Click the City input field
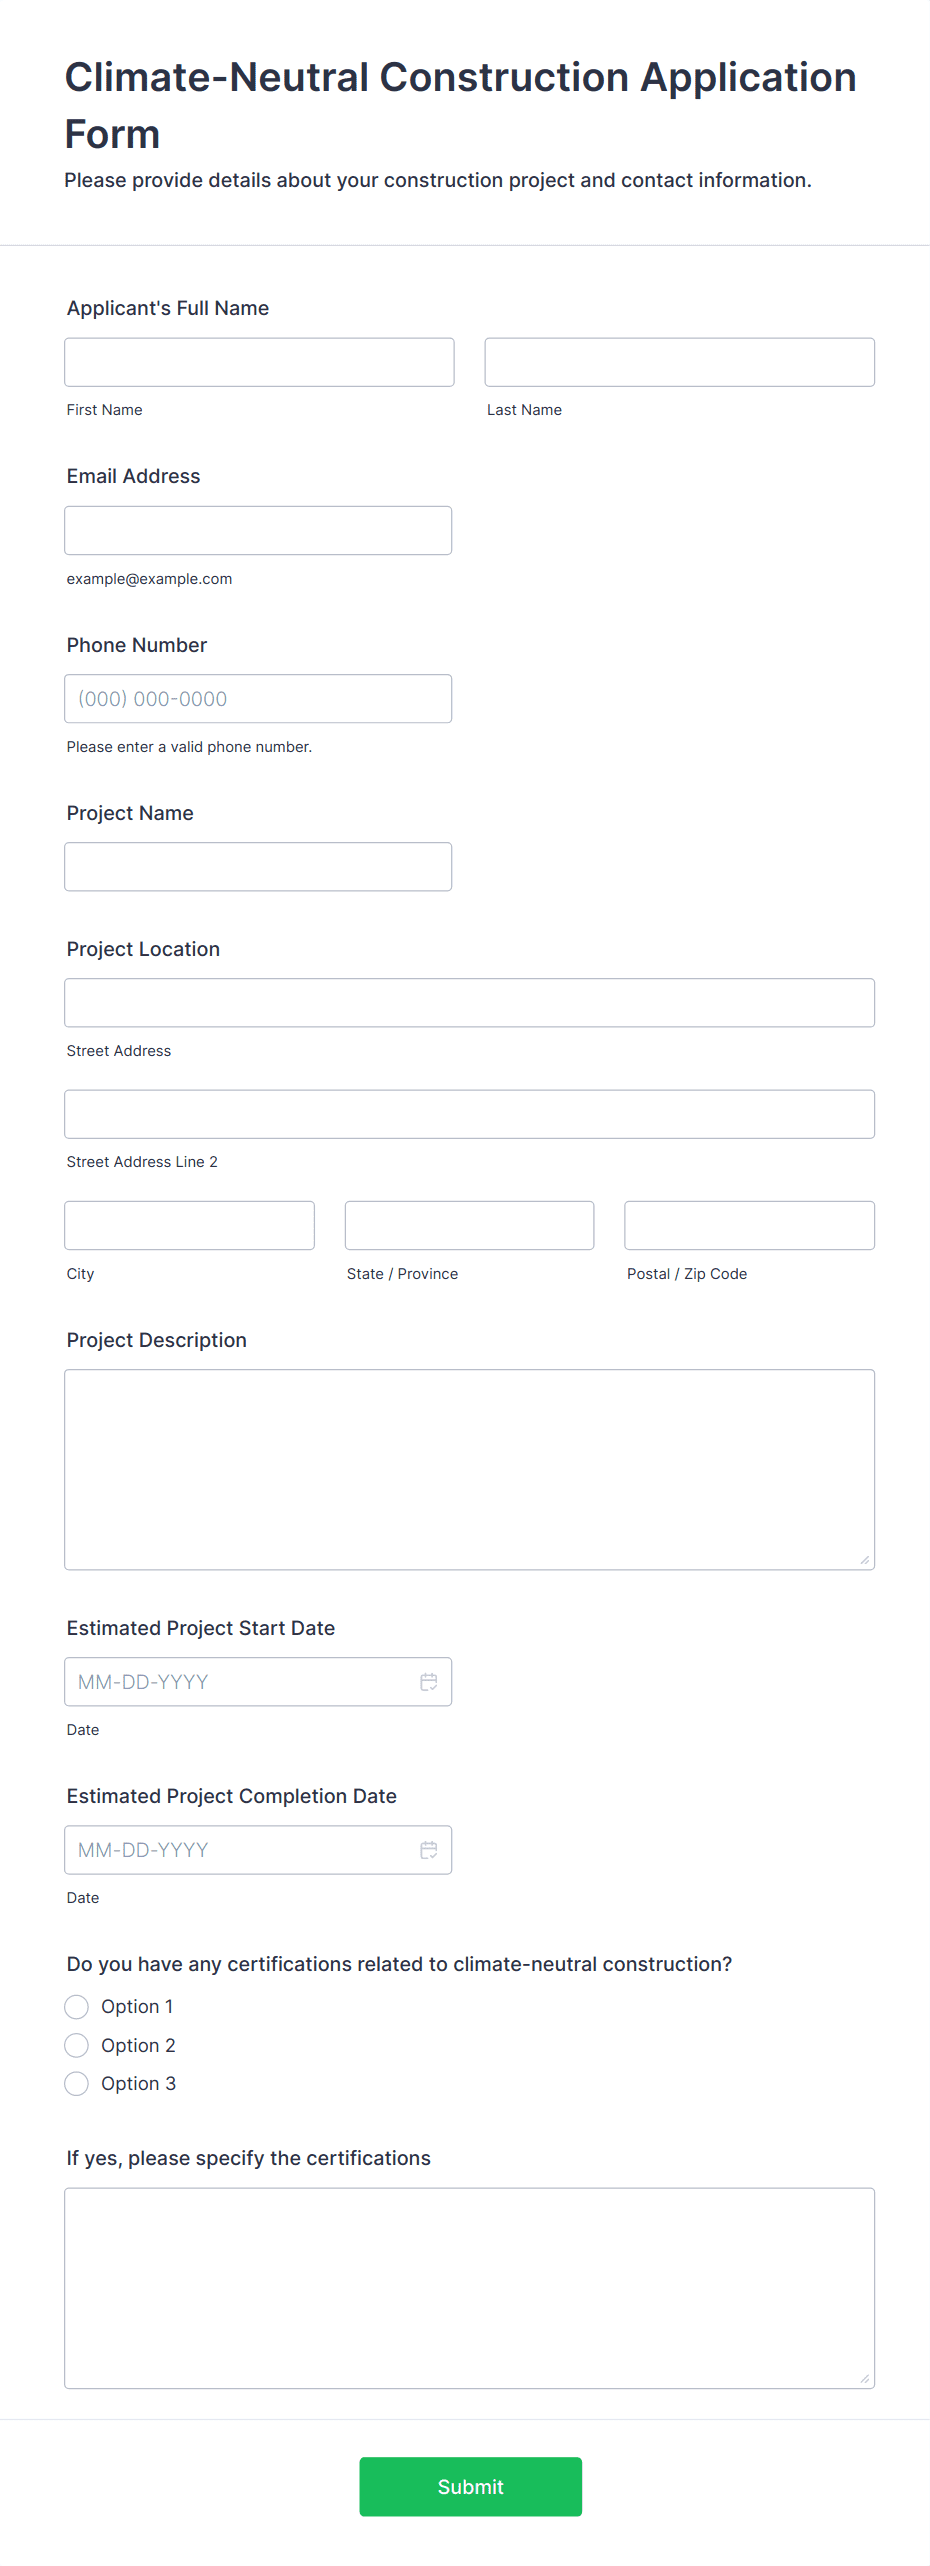The width and height of the screenshot is (930, 2566). pos(189,1225)
